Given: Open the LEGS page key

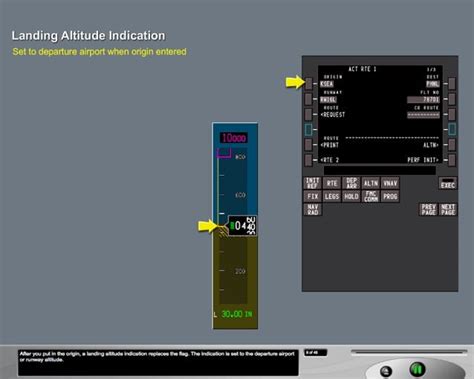Looking at the screenshot, I should [332, 196].
